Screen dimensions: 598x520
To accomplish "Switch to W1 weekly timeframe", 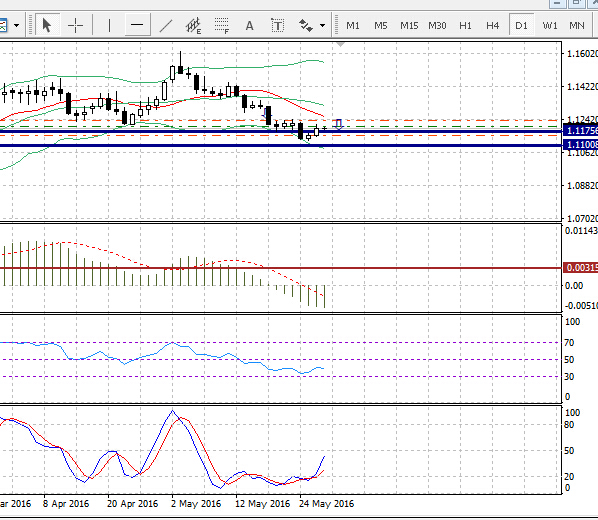I will point(550,26).
